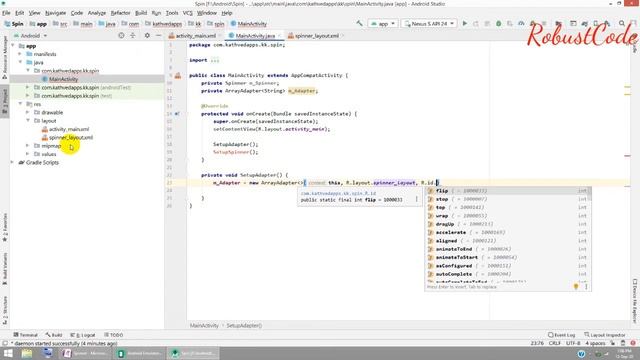Open the Terminal tool window

click(x=25, y=335)
